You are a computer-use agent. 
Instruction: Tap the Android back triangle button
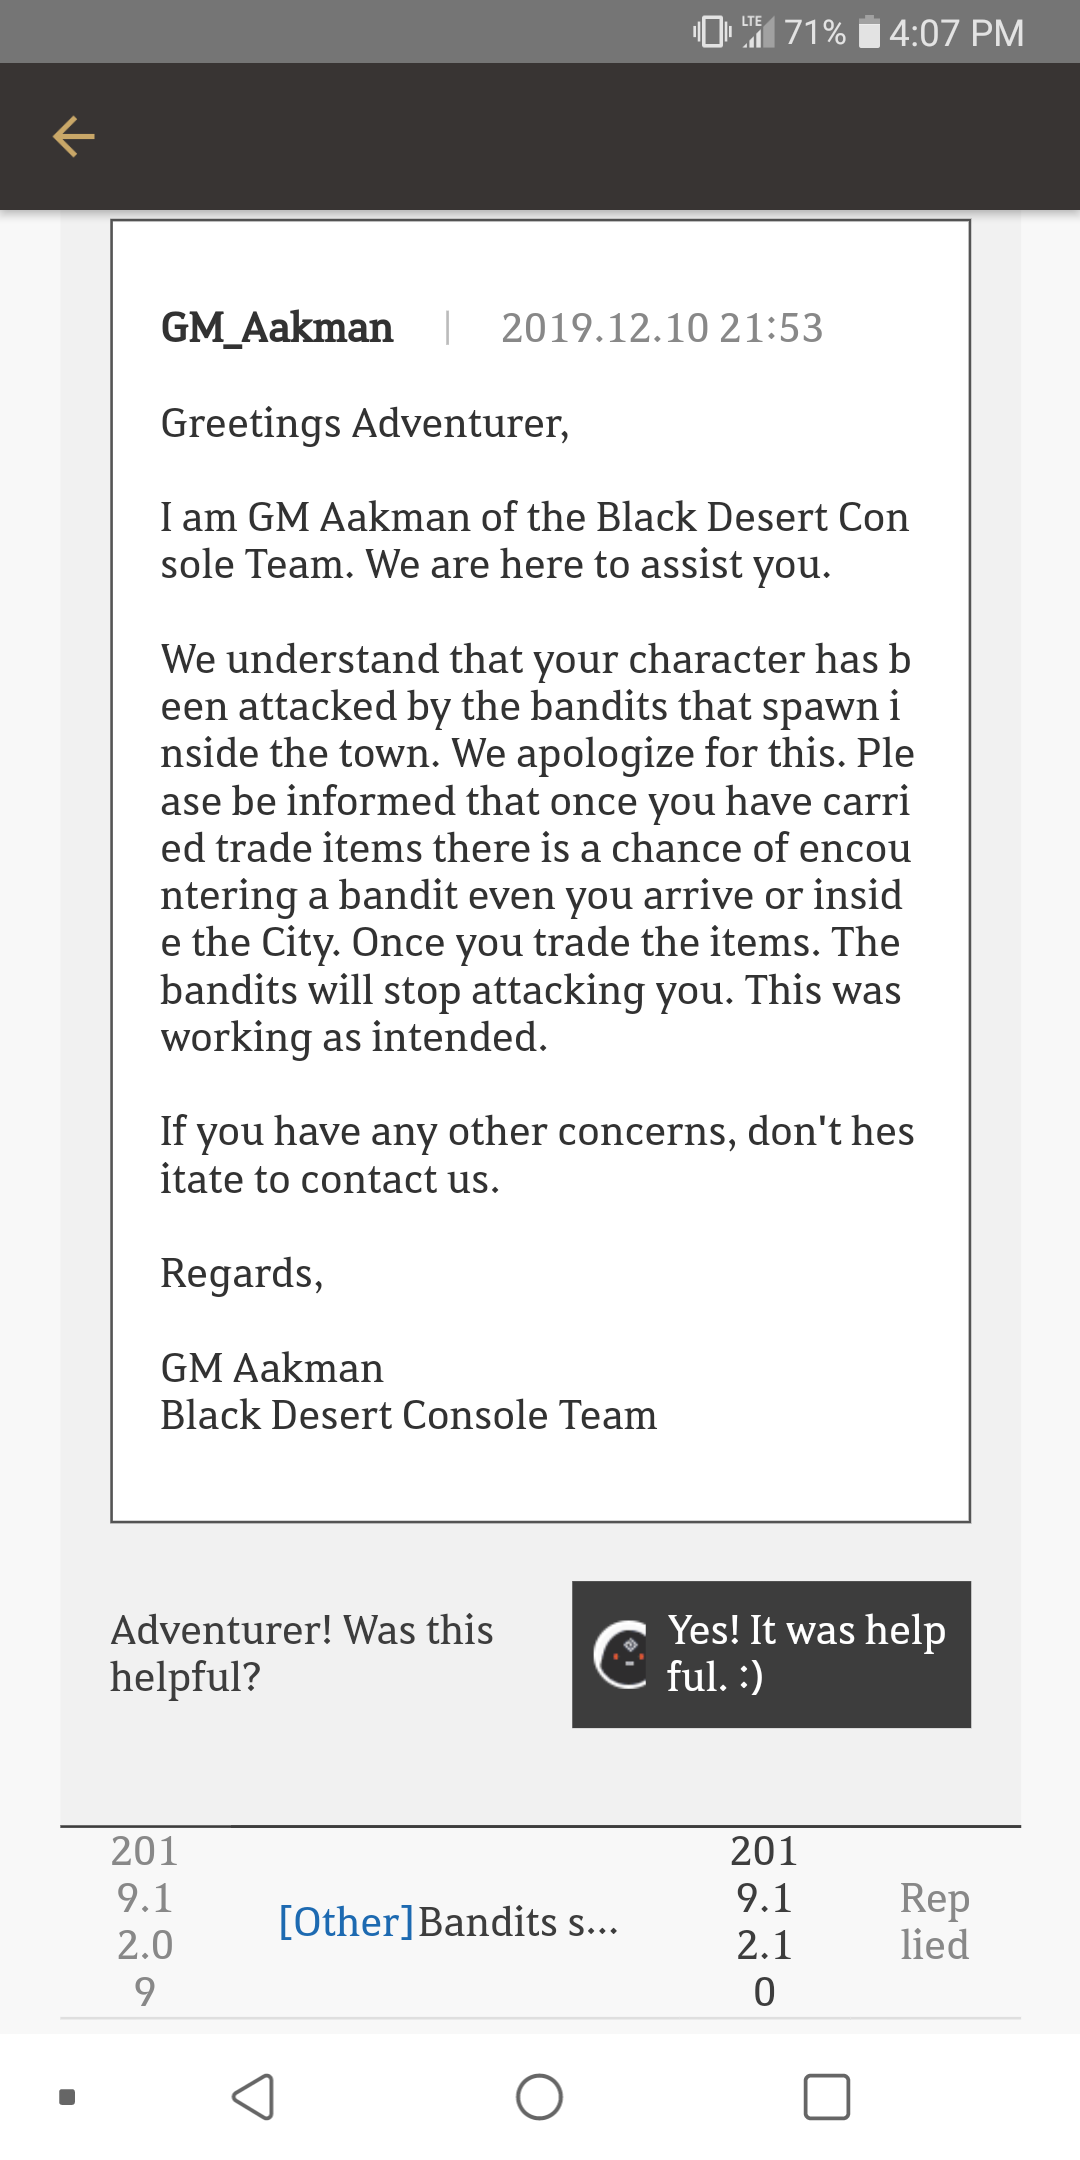click(x=253, y=2097)
